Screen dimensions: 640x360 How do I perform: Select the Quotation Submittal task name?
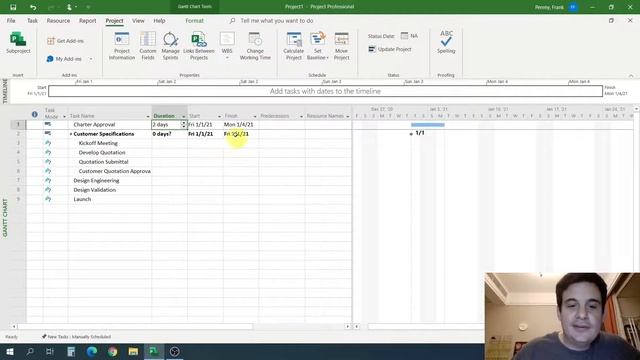pos(103,162)
